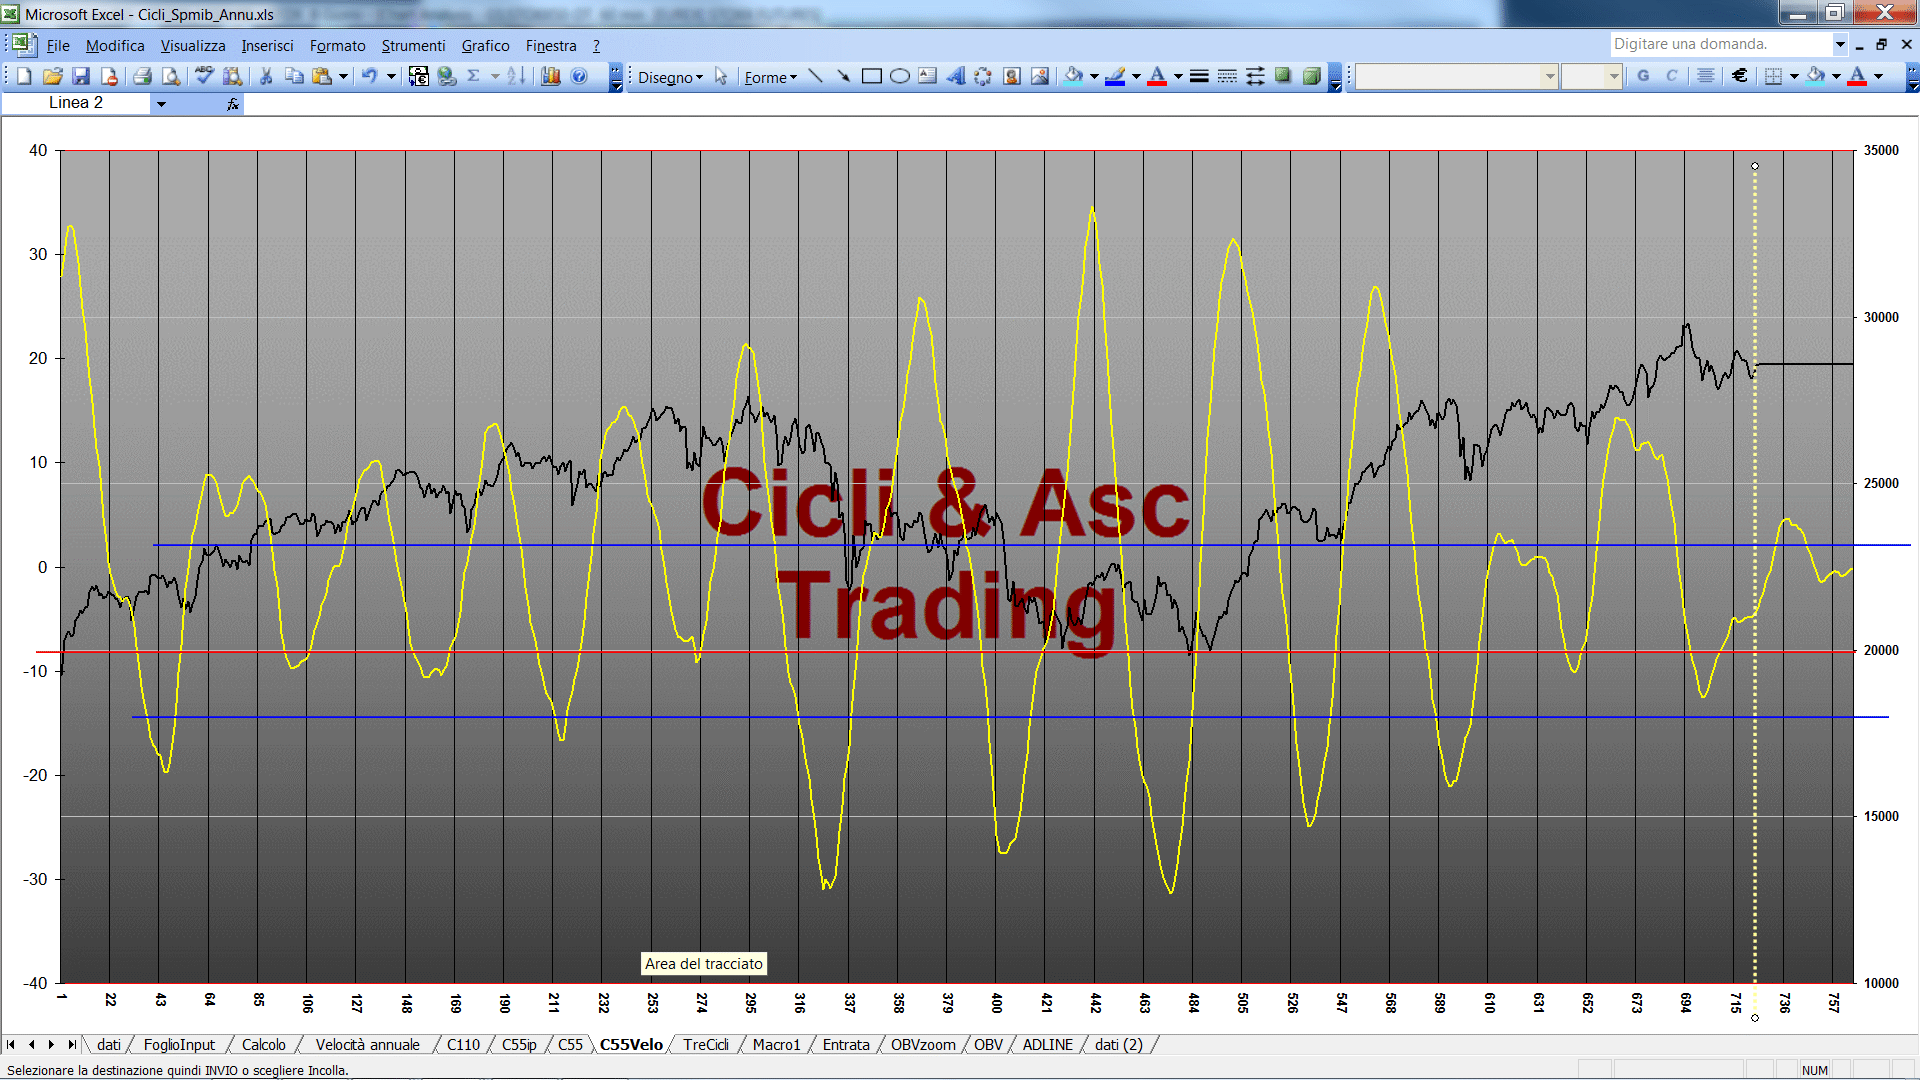Open the Inserisci menu
The image size is (1920, 1080).
(x=267, y=45)
